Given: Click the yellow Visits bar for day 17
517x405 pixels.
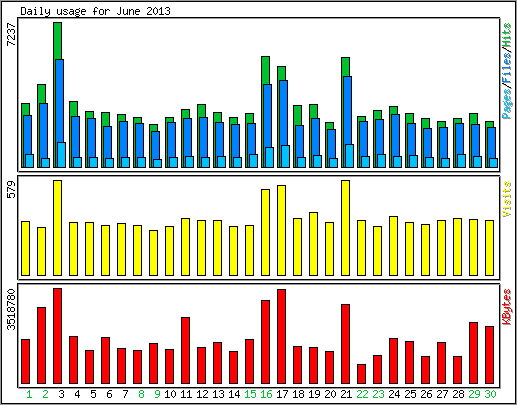Looking at the screenshot, I should pos(281,230).
